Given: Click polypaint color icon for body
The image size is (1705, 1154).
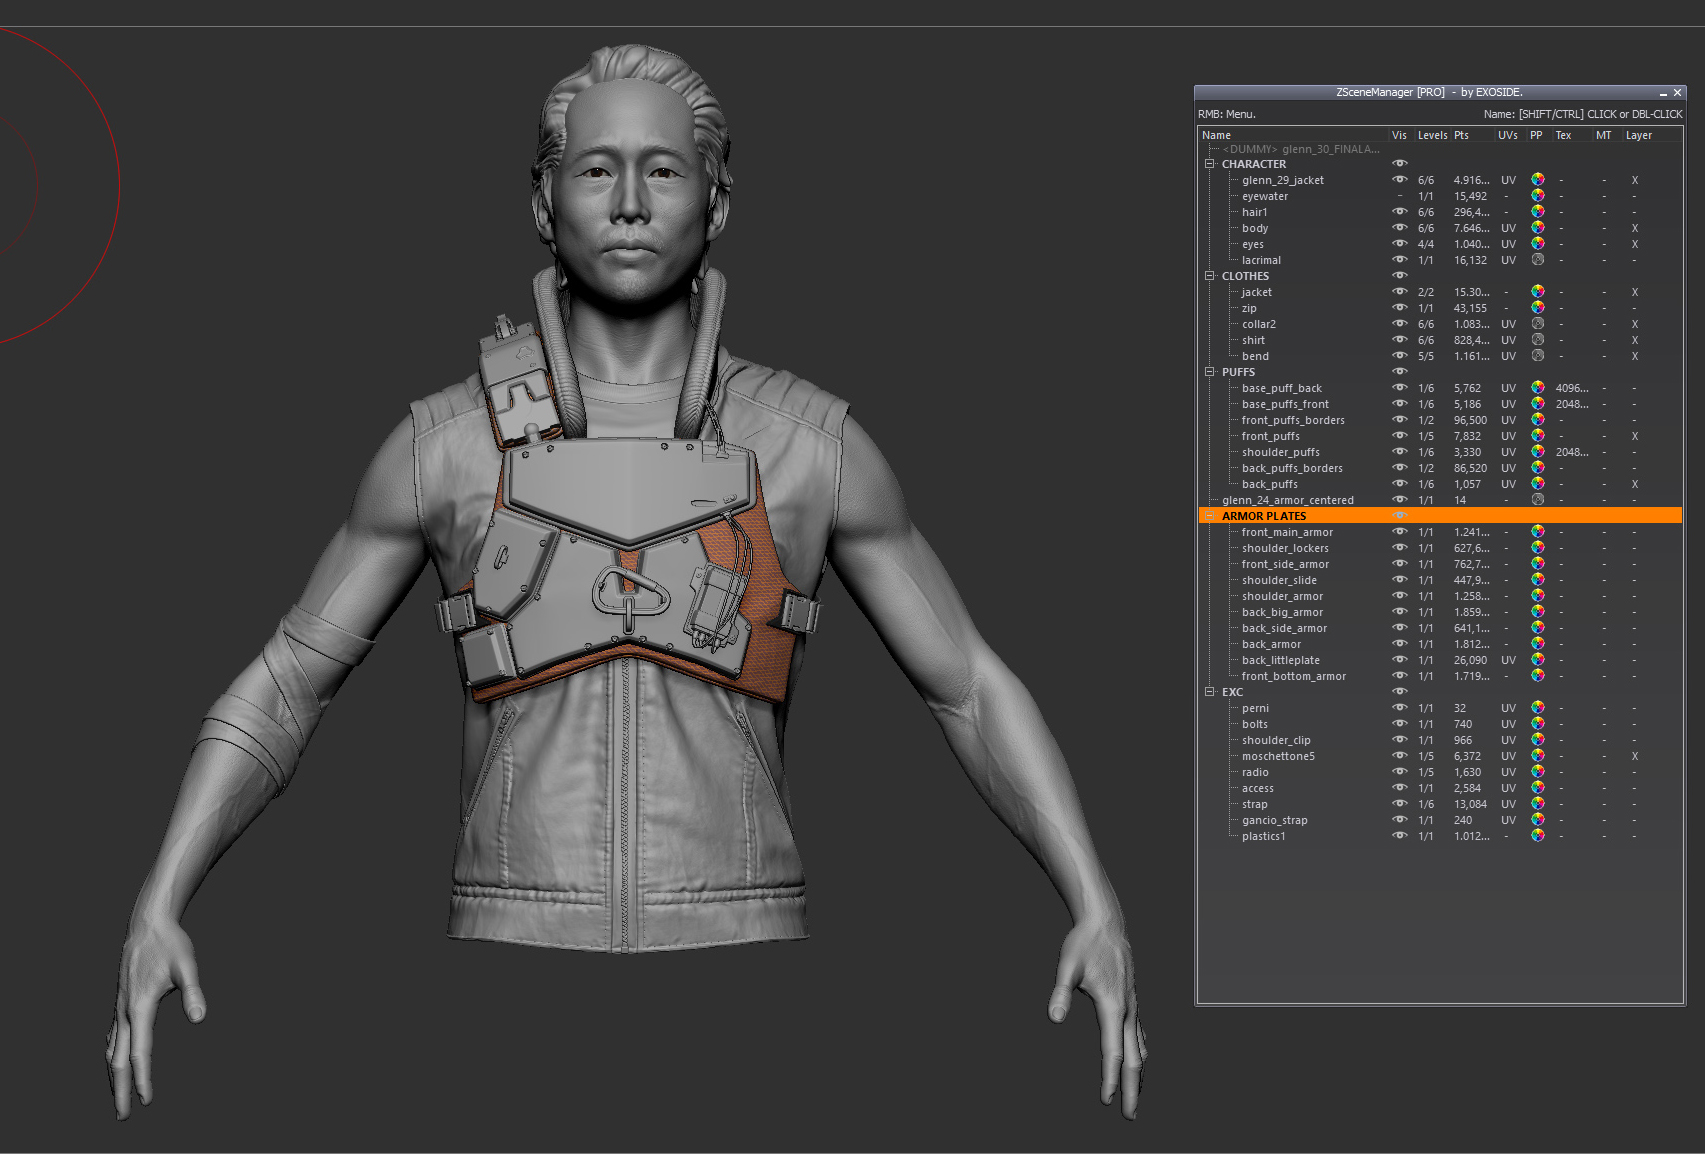Looking at the screenshot, I should [1538, 228].
